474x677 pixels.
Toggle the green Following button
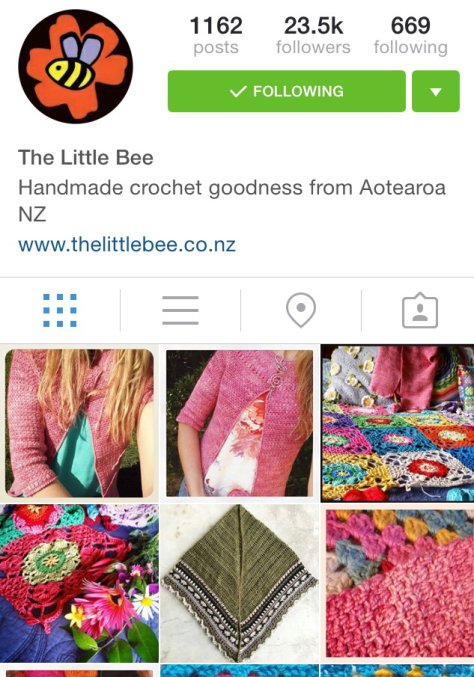(x=287, y=91)
